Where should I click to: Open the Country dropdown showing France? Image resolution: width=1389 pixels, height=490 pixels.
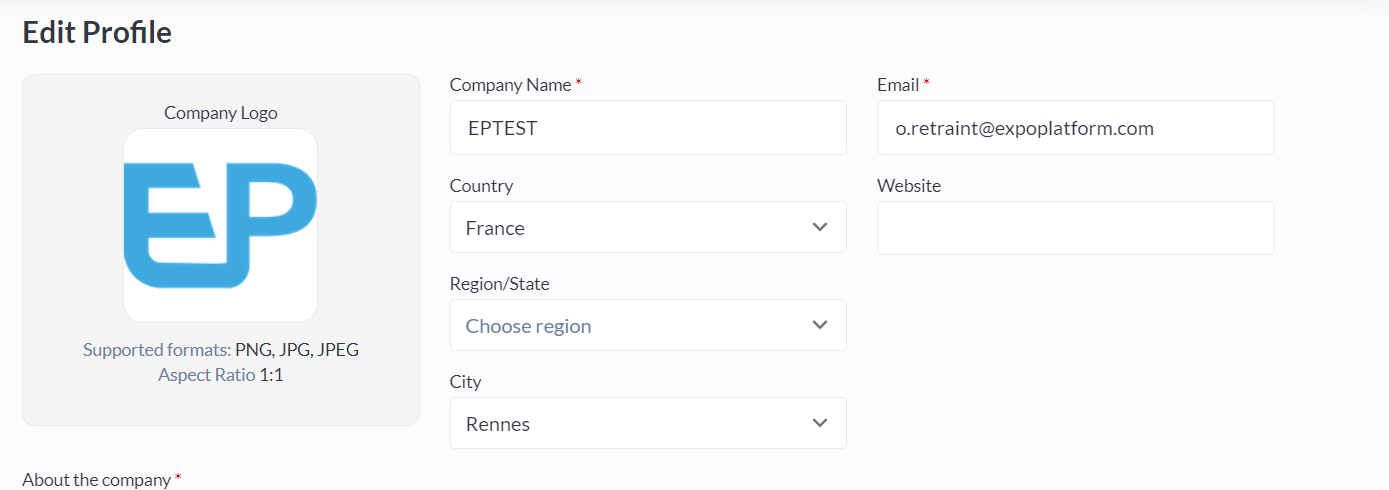[x=630, y=227]
